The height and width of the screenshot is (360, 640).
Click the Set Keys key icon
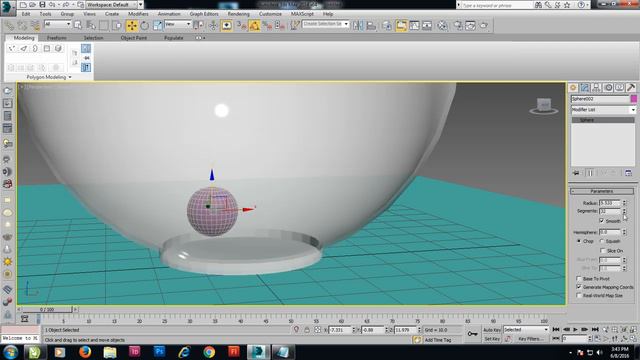point(472,334)
